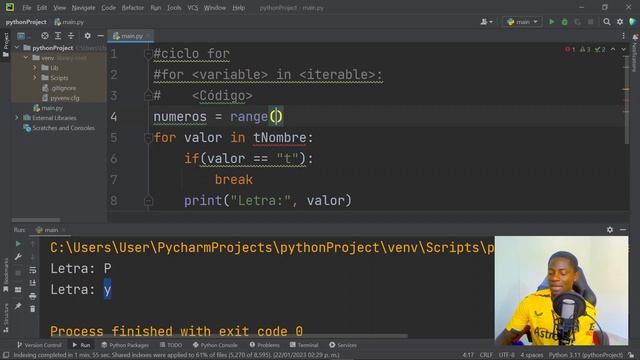Clear console output with trash icon

tap(33, 309)
